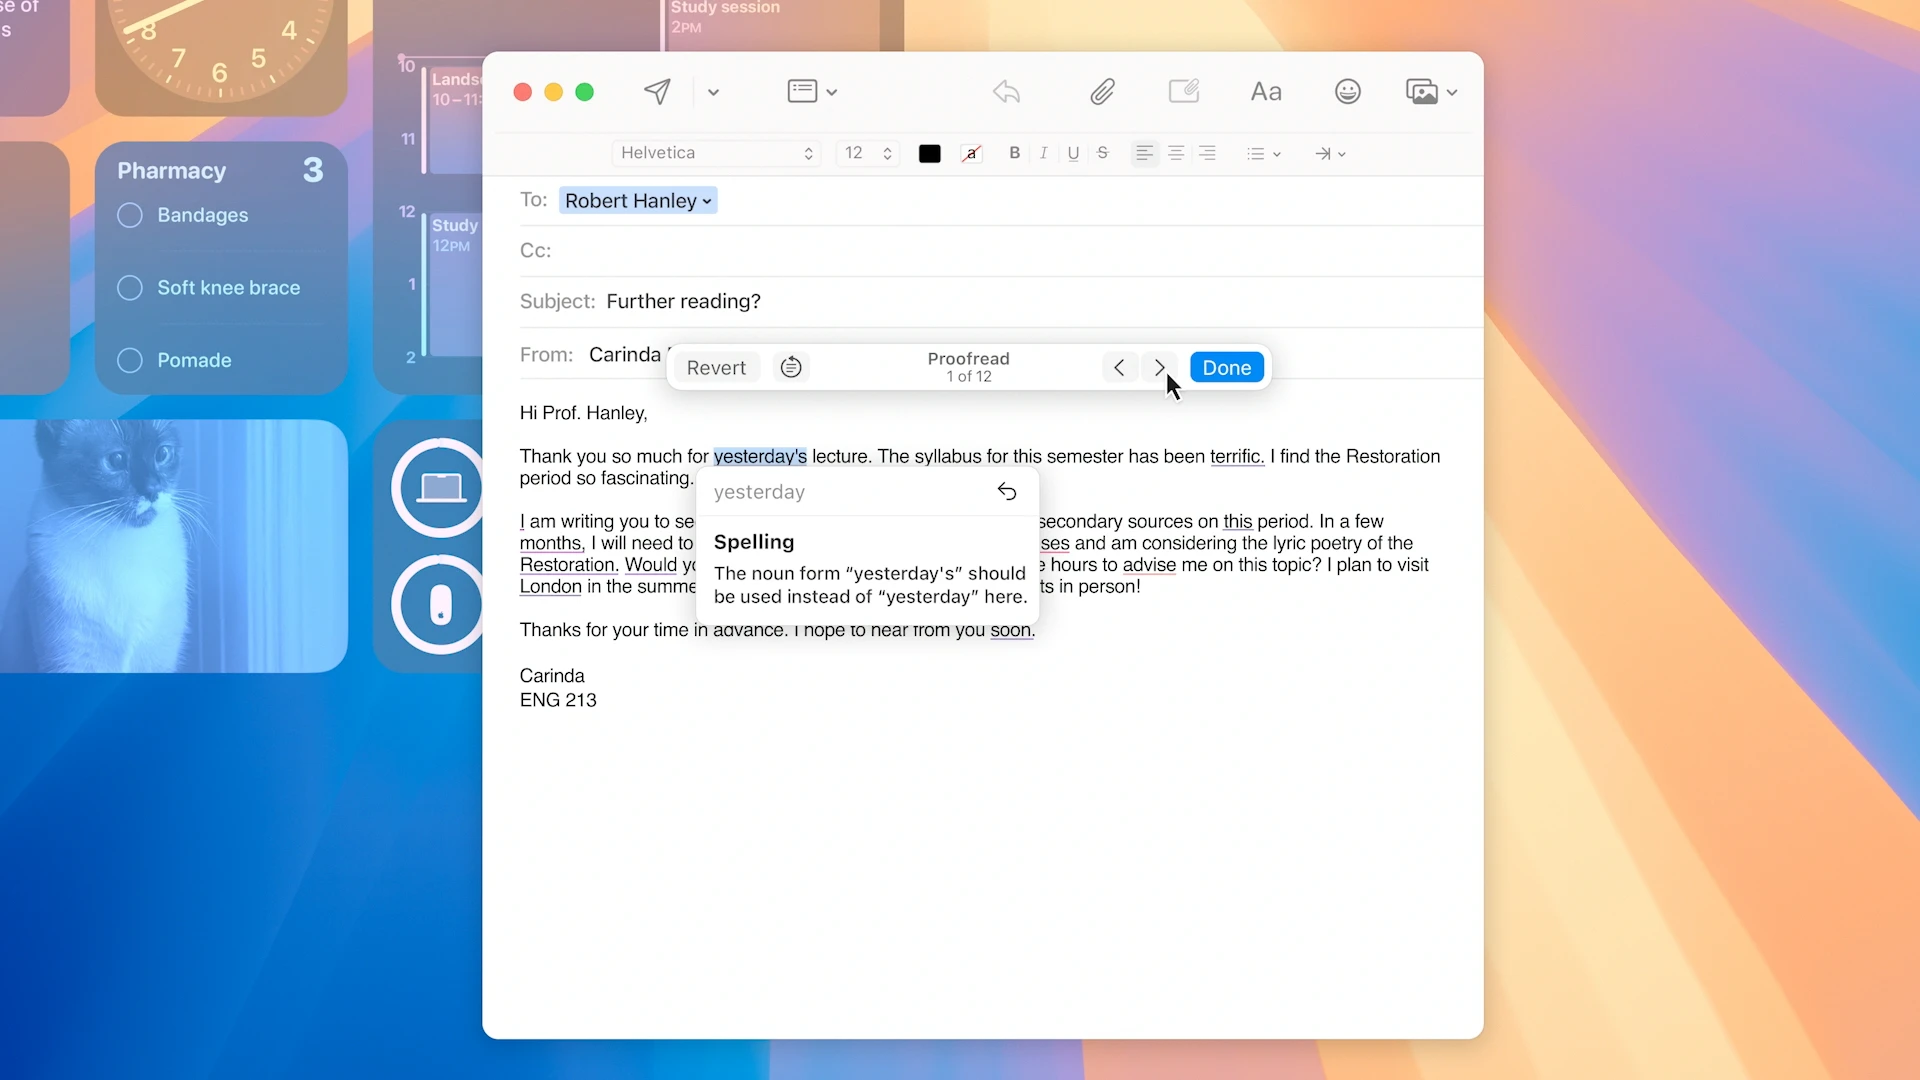This screenshot has width=1920, height=1080.
Task: Open the list style dropdown
Action: tap(1263, 153)
